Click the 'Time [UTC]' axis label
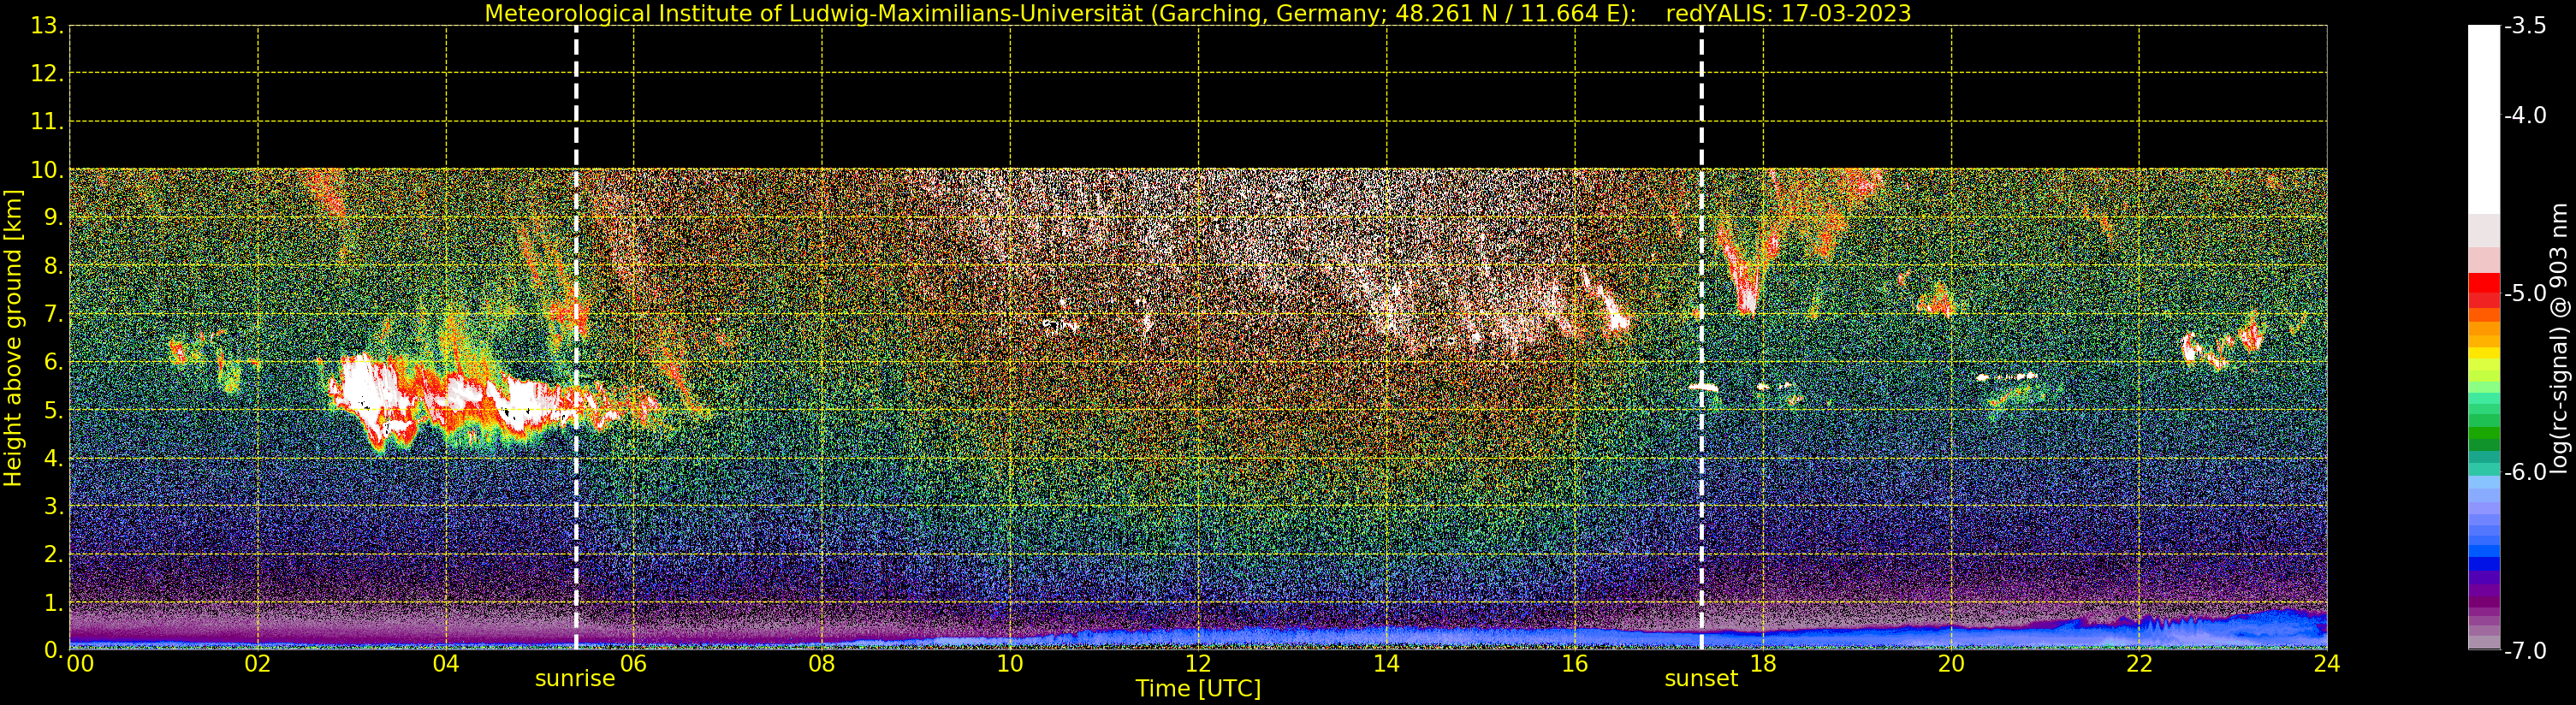The image size is (2576, 705). 1198,689
